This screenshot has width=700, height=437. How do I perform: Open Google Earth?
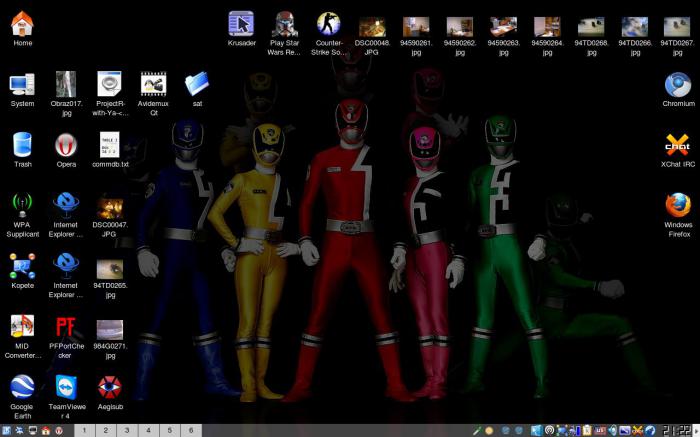point(22,397)
